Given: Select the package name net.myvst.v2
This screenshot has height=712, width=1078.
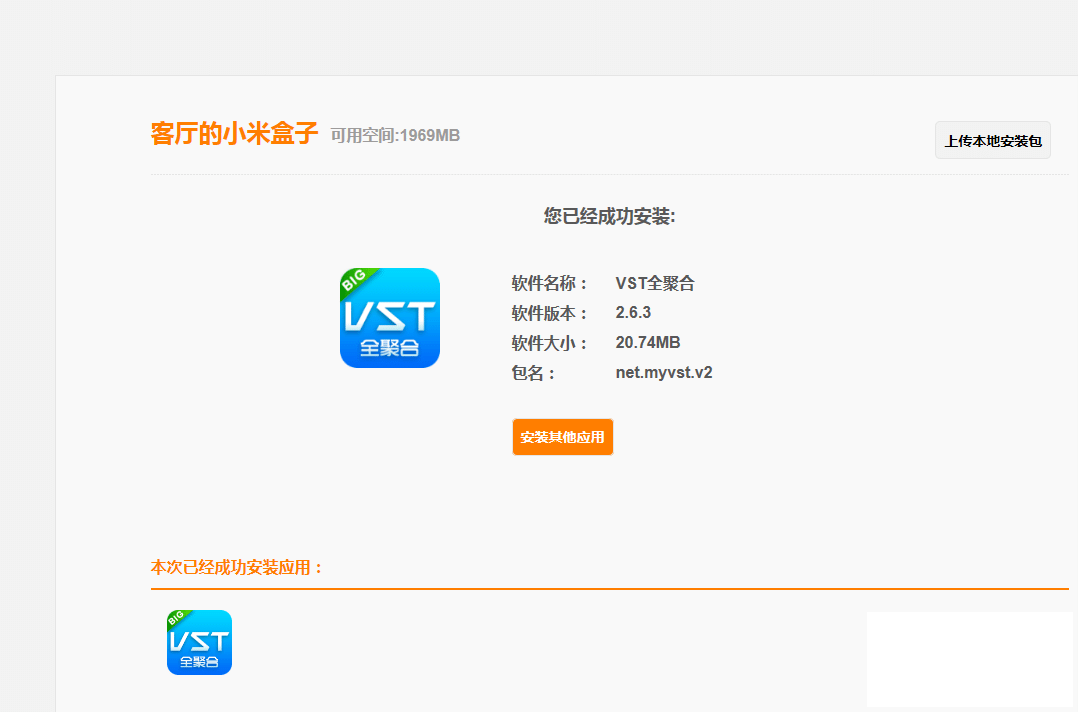Looking at the screenshot, I should coord(664,372).
